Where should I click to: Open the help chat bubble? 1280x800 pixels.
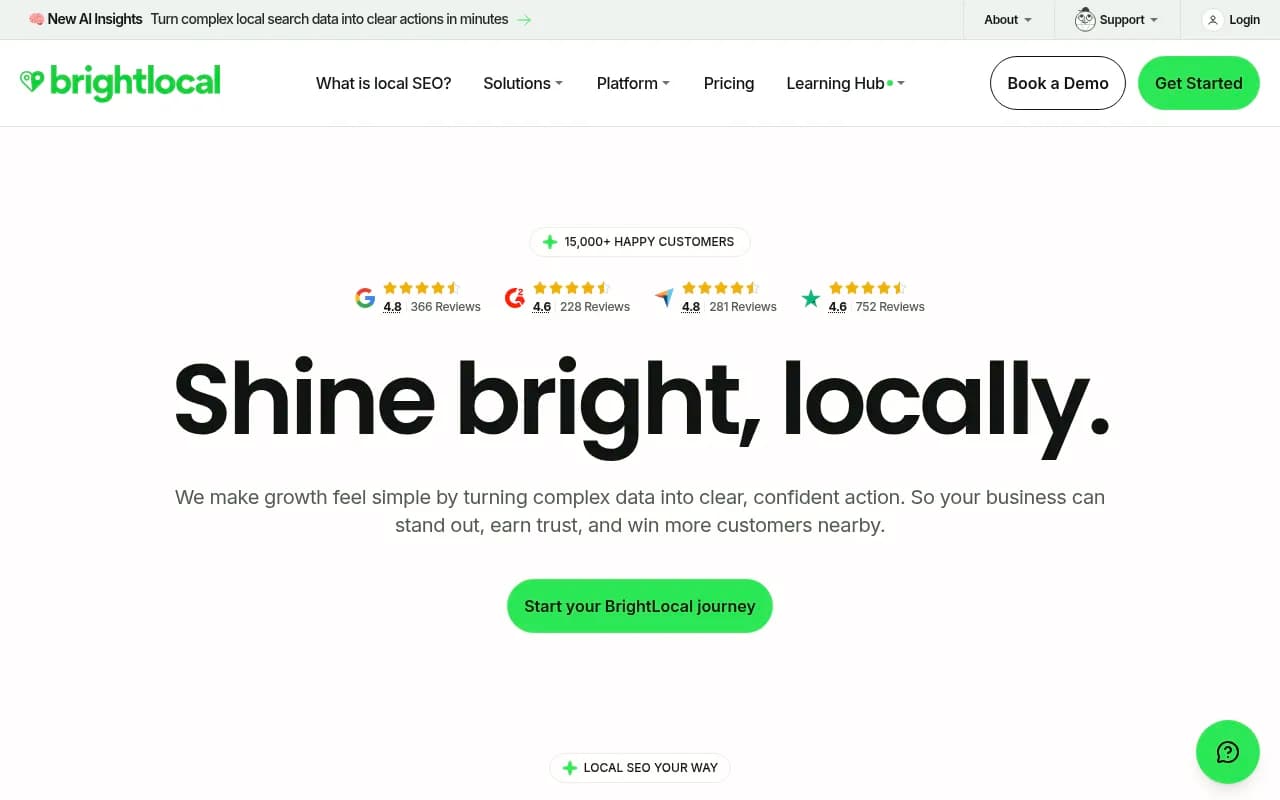[x=1228, y=752]
